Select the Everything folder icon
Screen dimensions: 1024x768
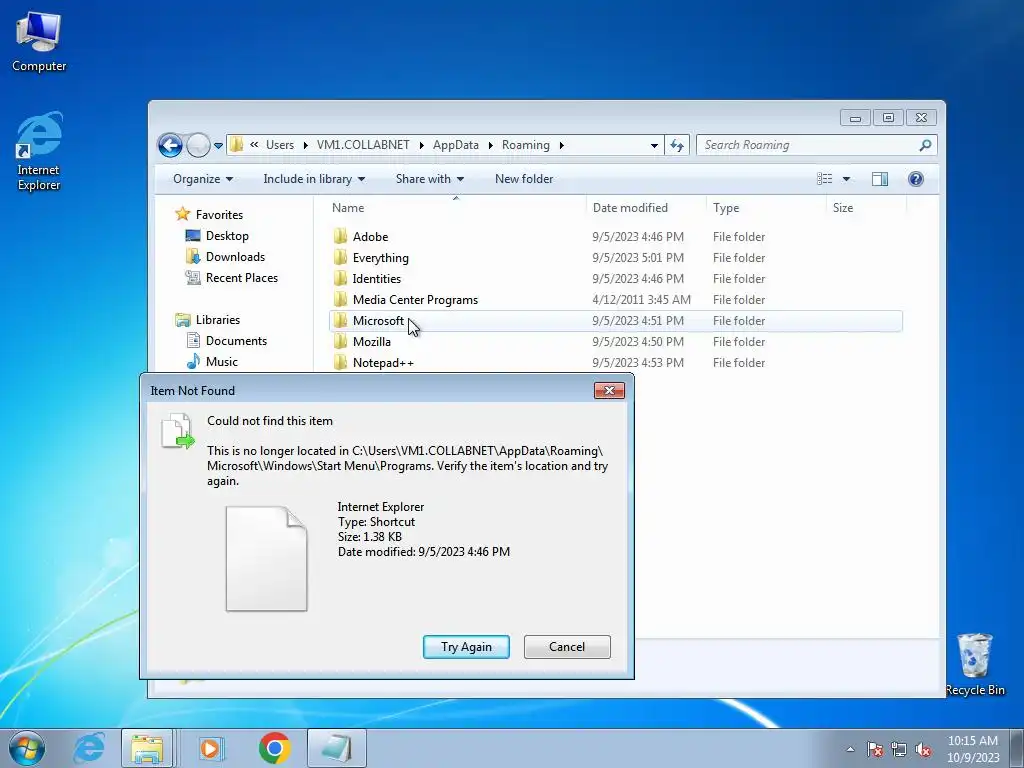(x=340, y=257)
